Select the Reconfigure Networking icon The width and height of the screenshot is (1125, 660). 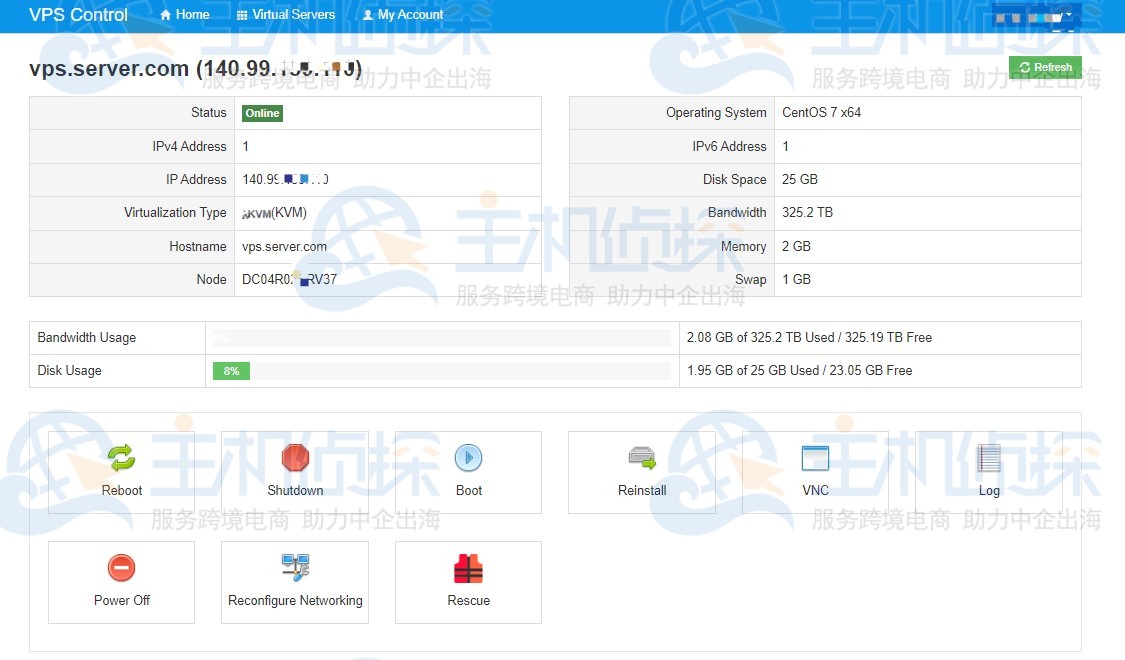click(x=295, y=568)
